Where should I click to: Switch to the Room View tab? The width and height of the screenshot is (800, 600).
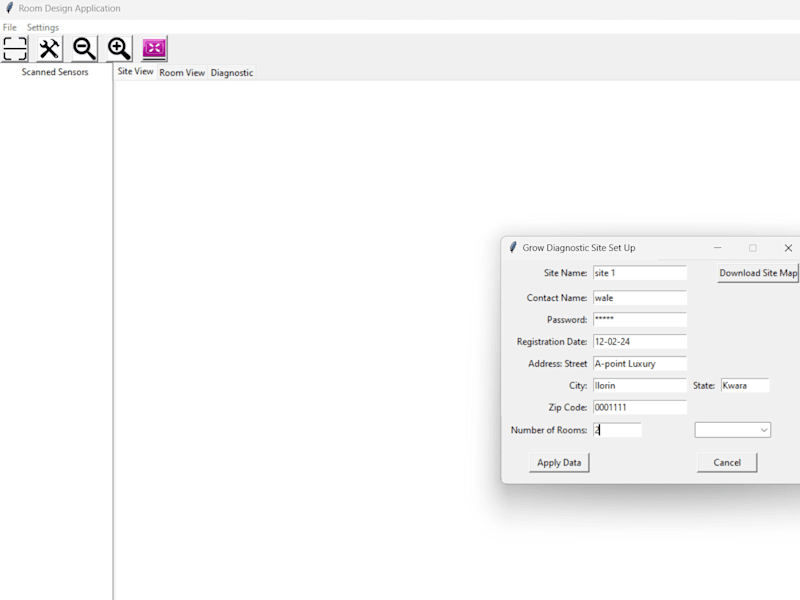[182, 73]
